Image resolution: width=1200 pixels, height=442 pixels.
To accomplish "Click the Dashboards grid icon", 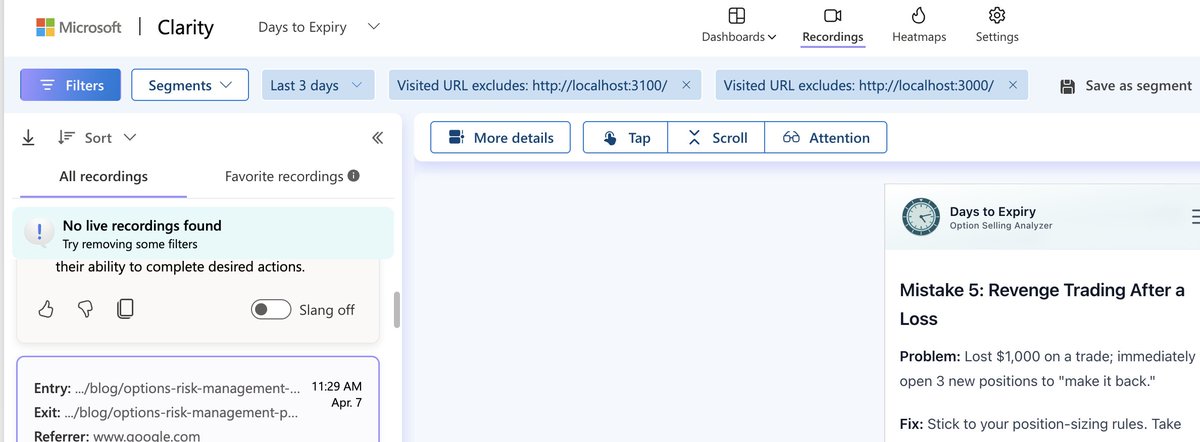I will click(x=737, y=15).
